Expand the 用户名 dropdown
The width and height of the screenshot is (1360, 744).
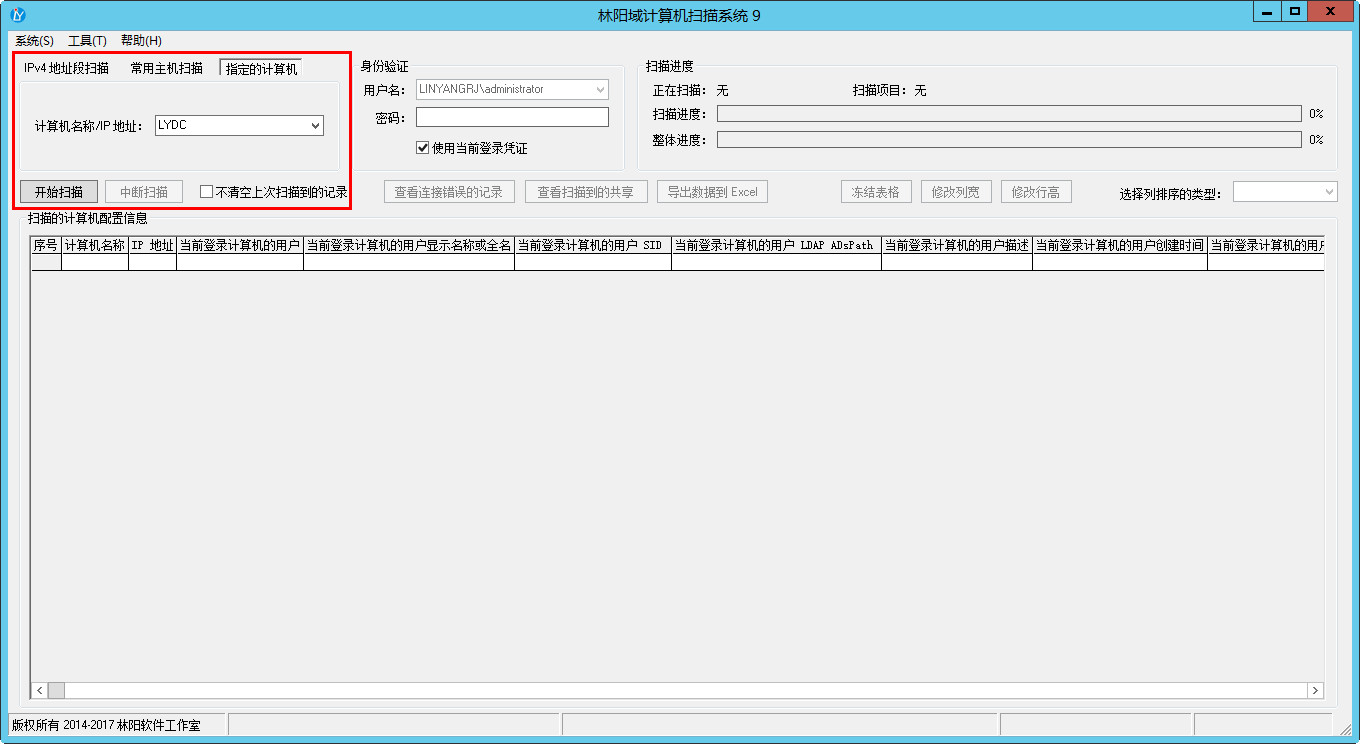[601, 90]
